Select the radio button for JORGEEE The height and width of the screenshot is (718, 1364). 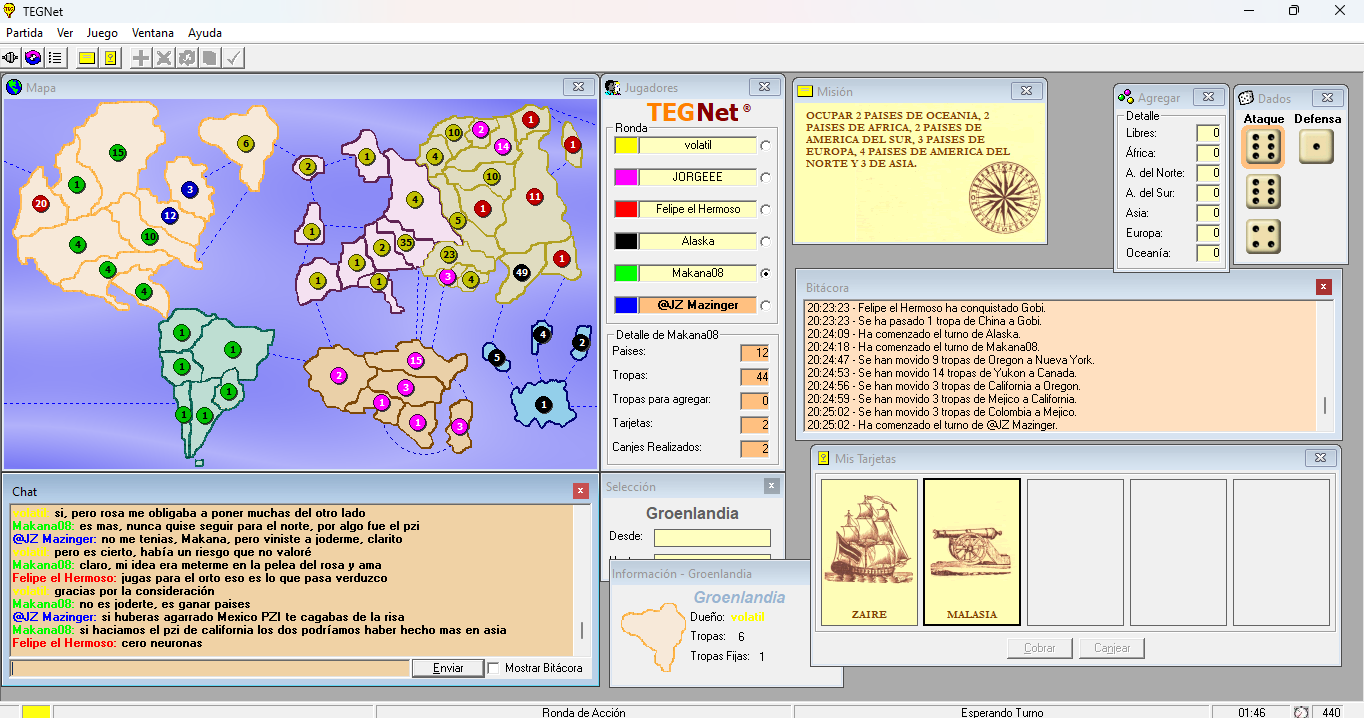[766, 177]
